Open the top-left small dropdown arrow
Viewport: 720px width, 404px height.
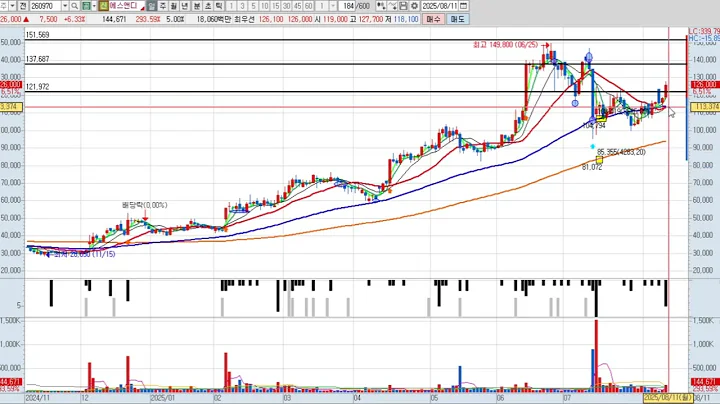[x=12, y=6]
